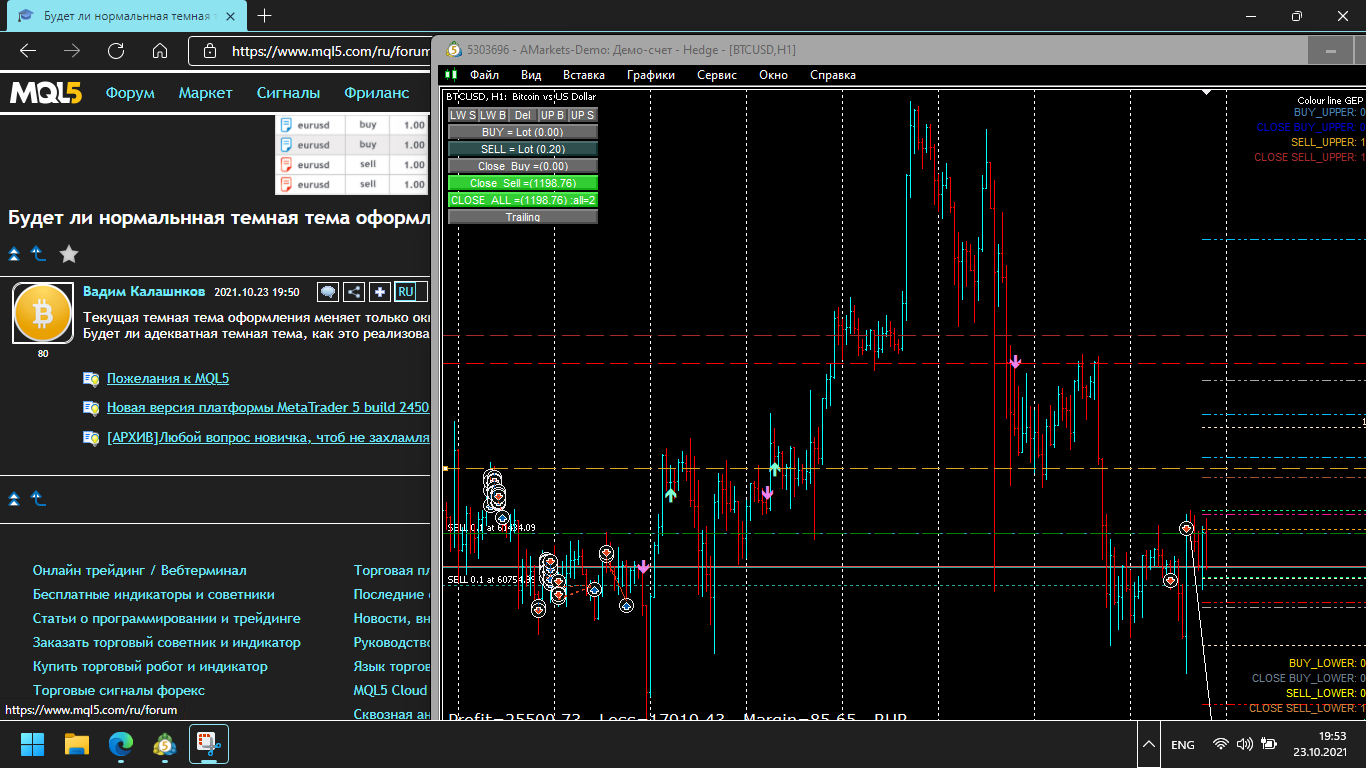
Task: Open the Сервис menu in MetaTrader
Action: click(x=717, y=75)
